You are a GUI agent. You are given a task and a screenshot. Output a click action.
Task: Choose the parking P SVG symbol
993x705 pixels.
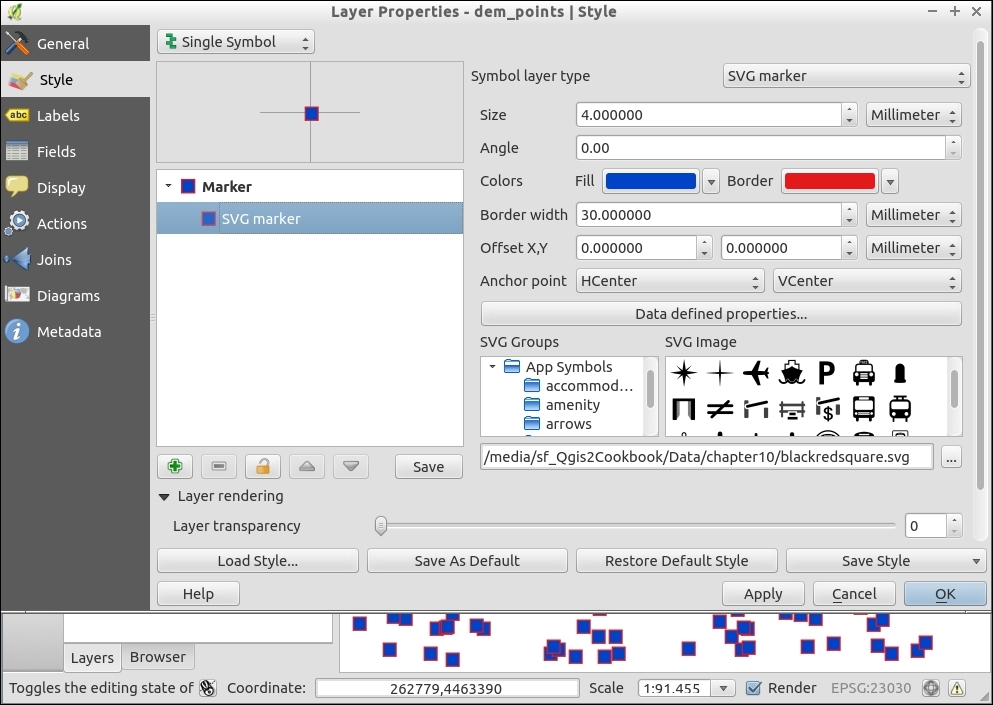pyautogui.click(x=826, y=373)
